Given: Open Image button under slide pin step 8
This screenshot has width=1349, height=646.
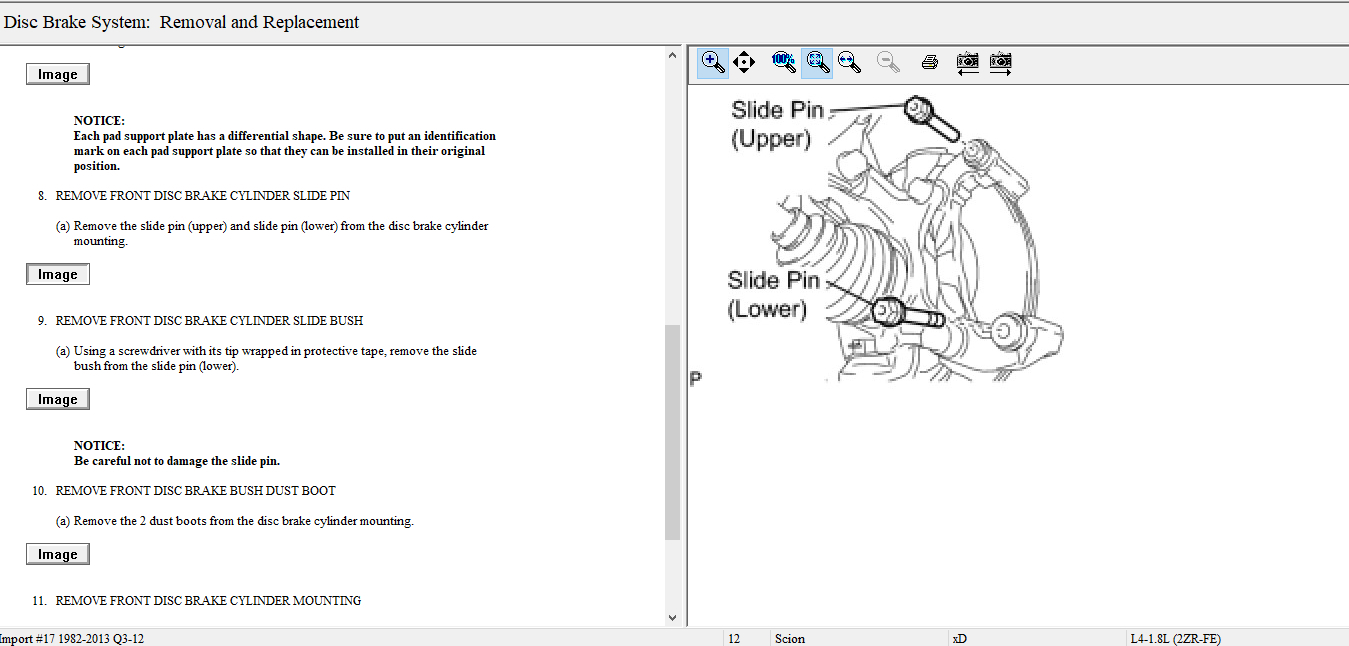Looking at the screenshot, I should click(58, 275).
